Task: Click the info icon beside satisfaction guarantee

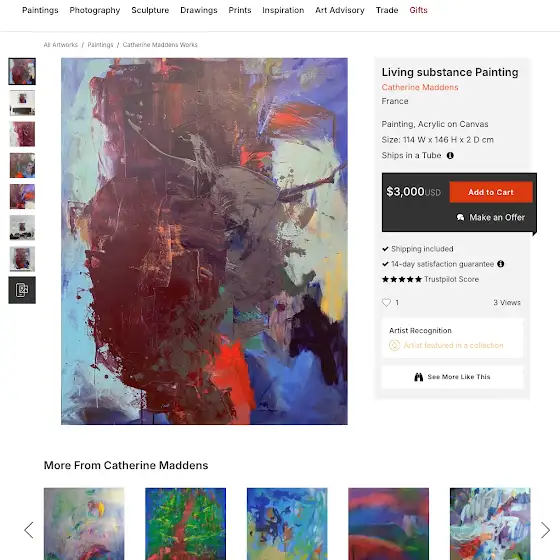Action: pos(501,264)
